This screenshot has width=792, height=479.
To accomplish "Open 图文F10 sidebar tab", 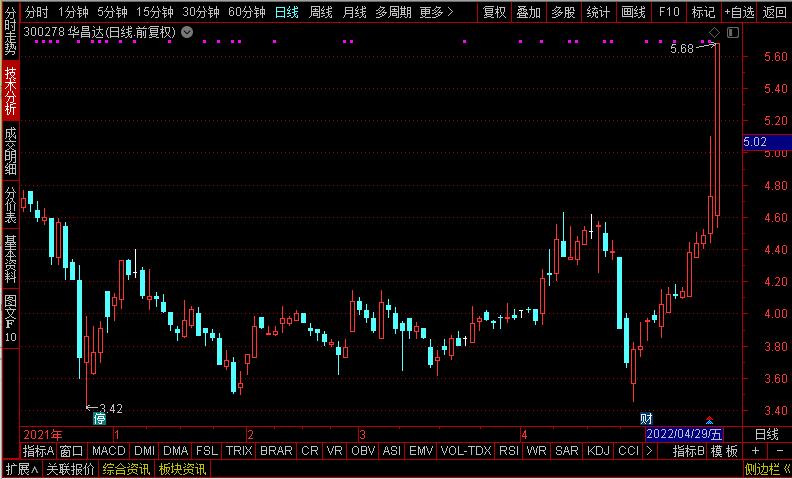I will coord(11,317).
